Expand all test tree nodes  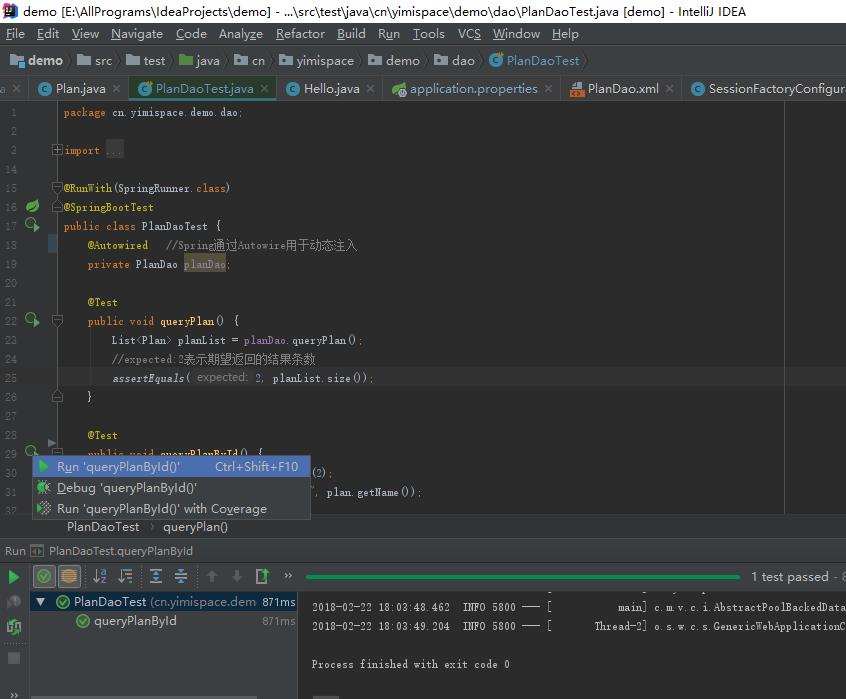click(156, 577)
